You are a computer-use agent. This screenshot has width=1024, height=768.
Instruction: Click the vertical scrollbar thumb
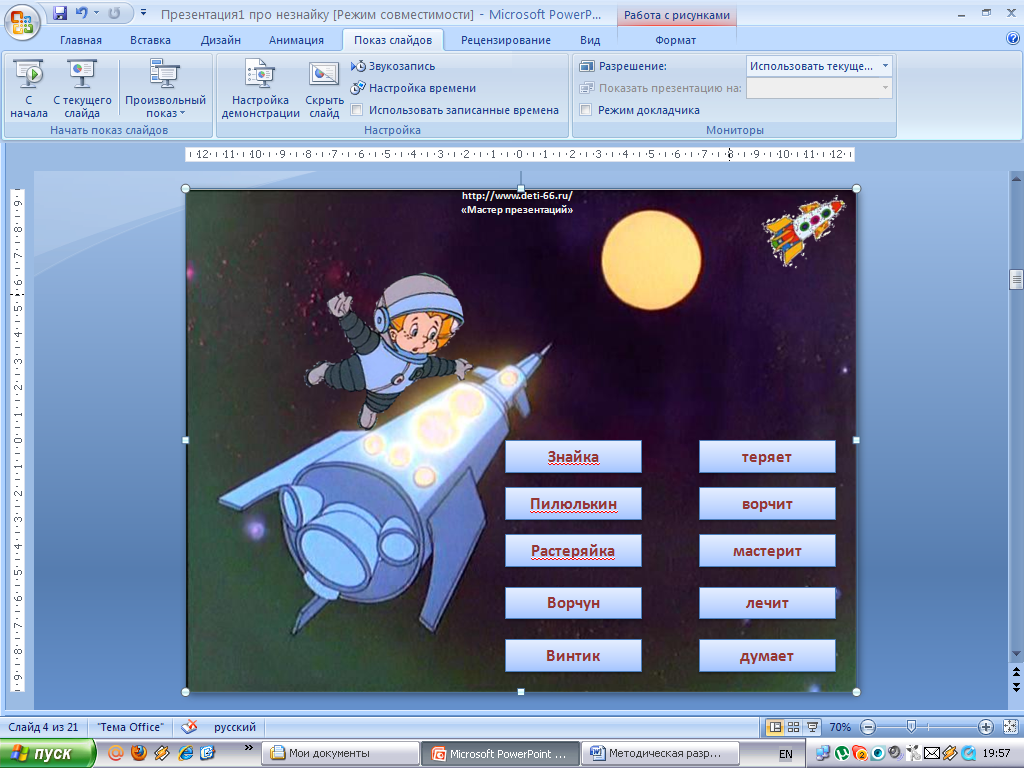click(x=1016, y=279)
